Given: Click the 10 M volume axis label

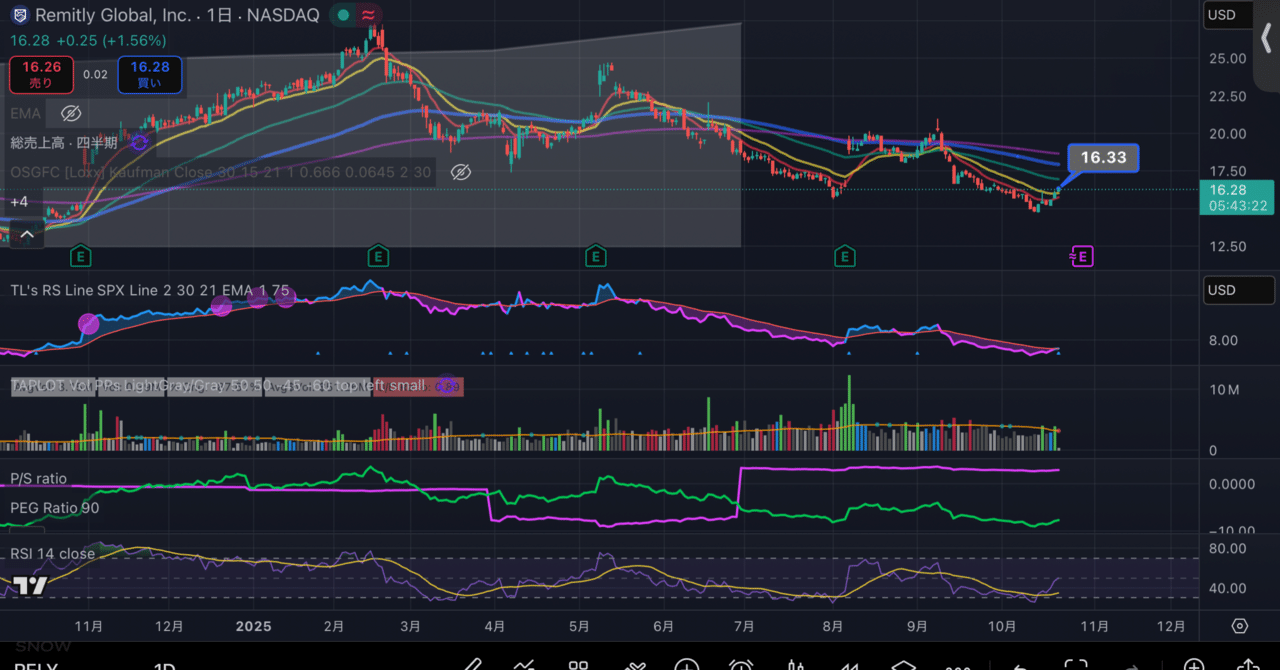Looking at the screenshot, I should [1225, 389].
